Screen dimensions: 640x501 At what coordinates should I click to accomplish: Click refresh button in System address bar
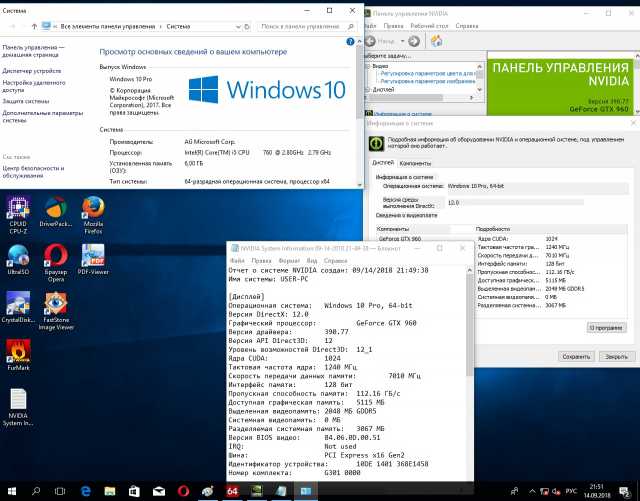(247, 27)
